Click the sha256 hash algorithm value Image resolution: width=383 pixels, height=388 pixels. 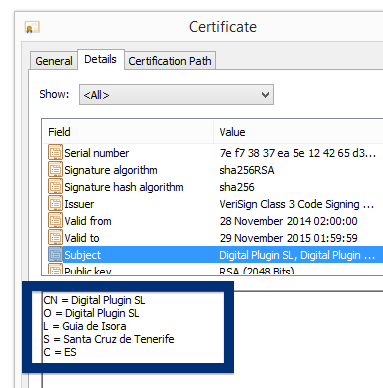(237, 187)
